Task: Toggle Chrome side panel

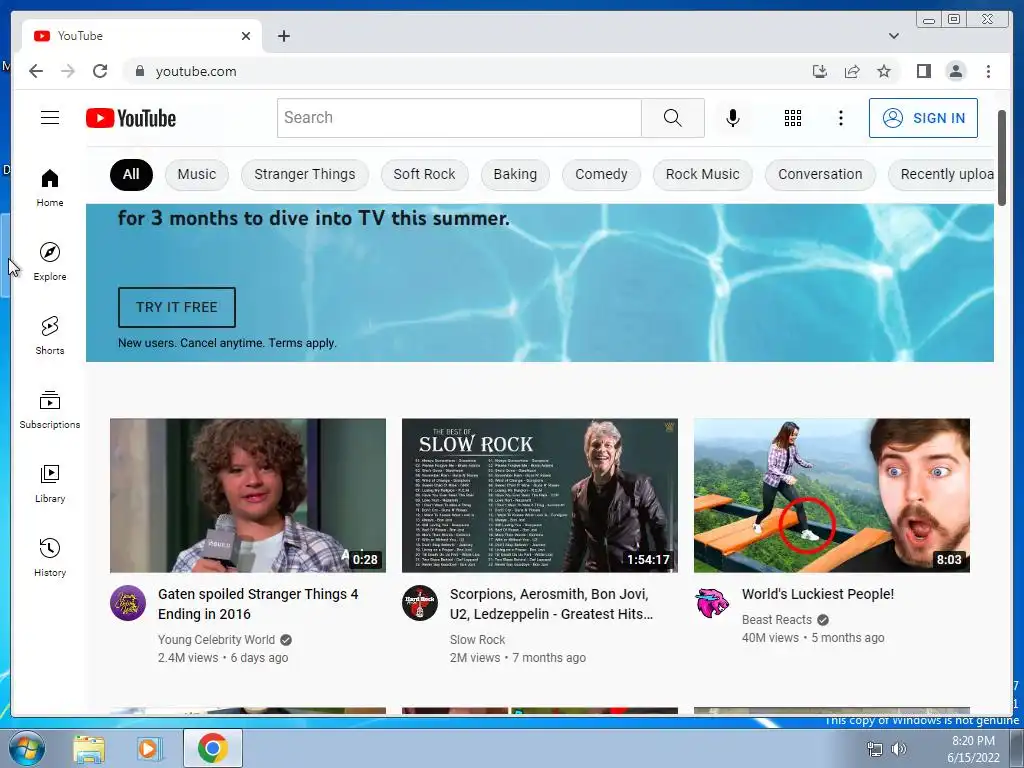Action: 923,71
